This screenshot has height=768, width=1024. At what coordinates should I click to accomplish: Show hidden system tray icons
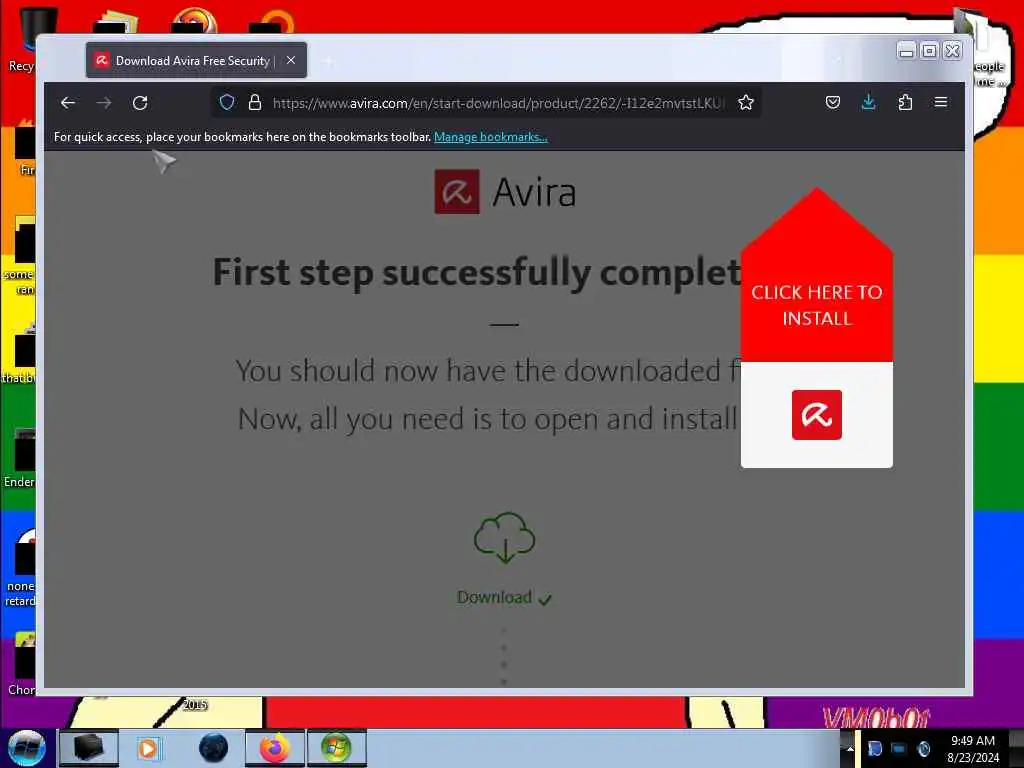point(850,748)
